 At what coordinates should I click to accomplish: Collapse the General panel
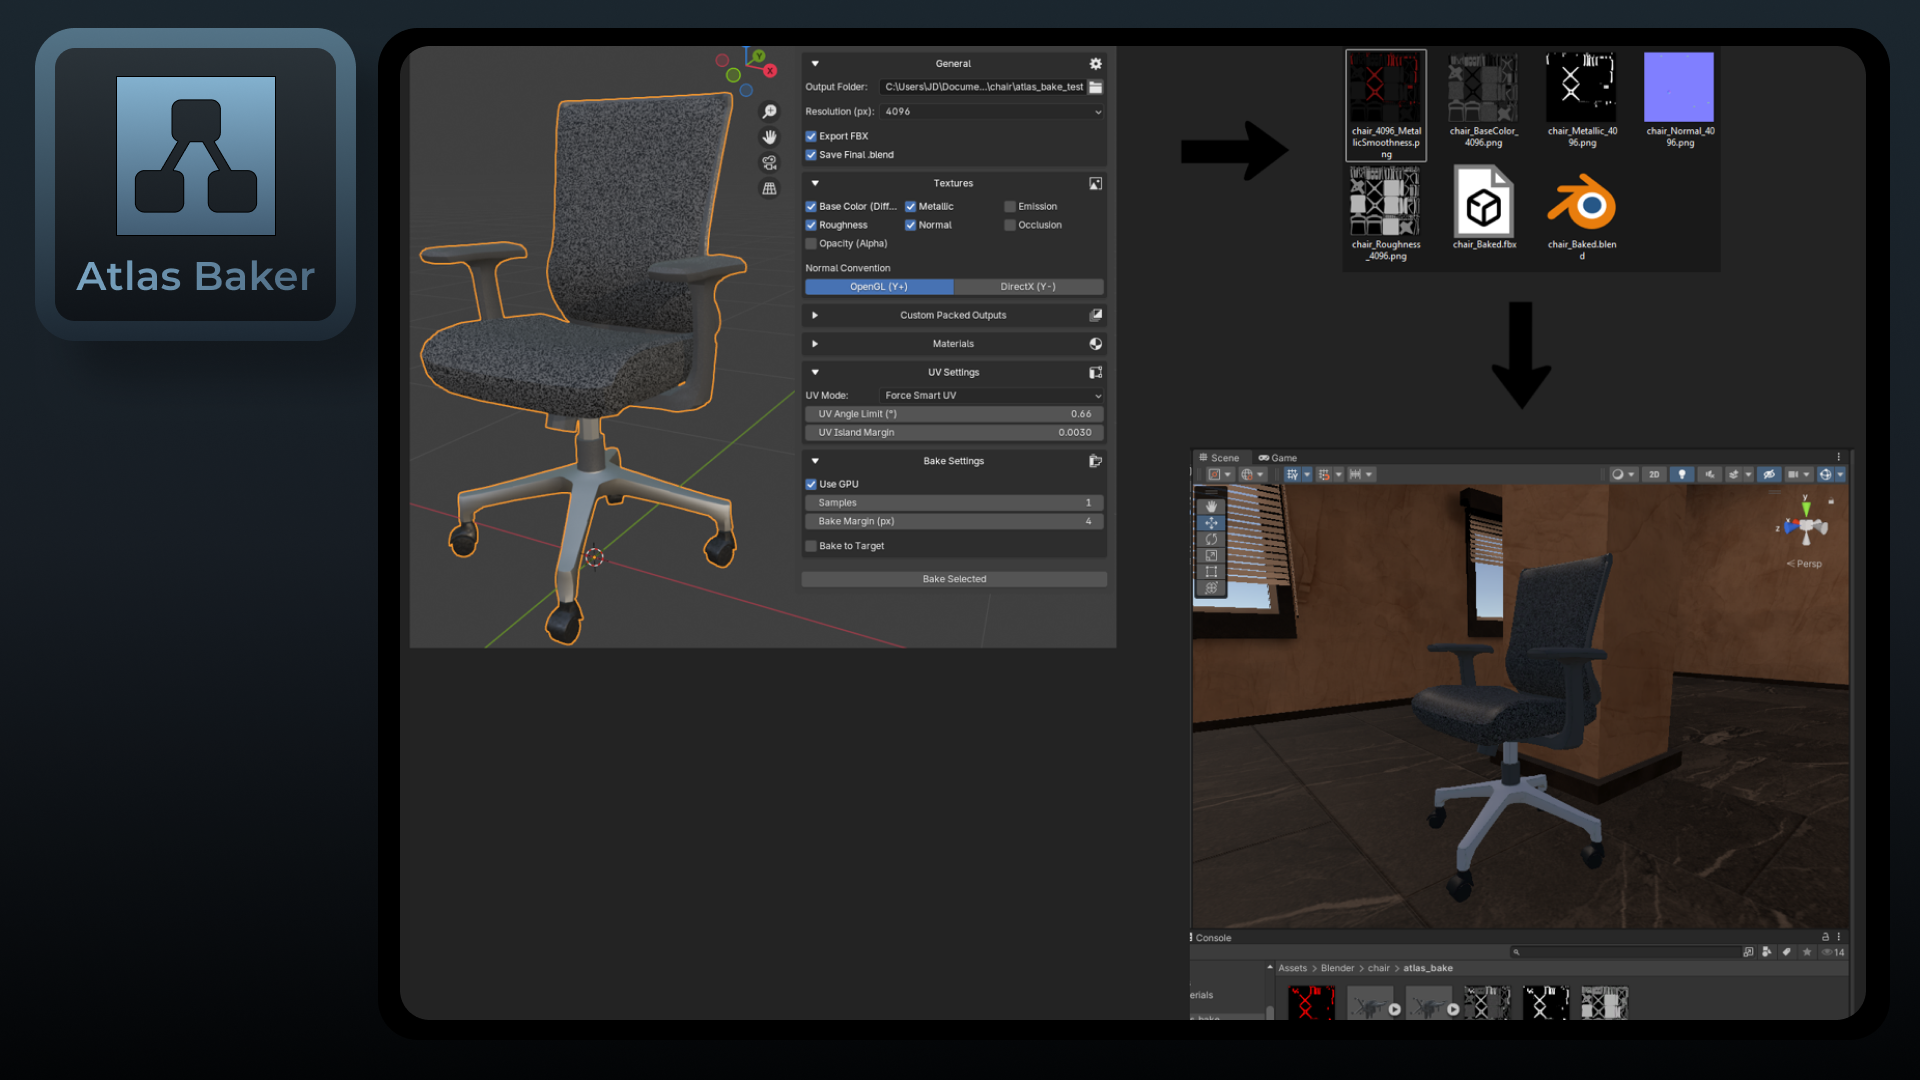pos(815,64)
